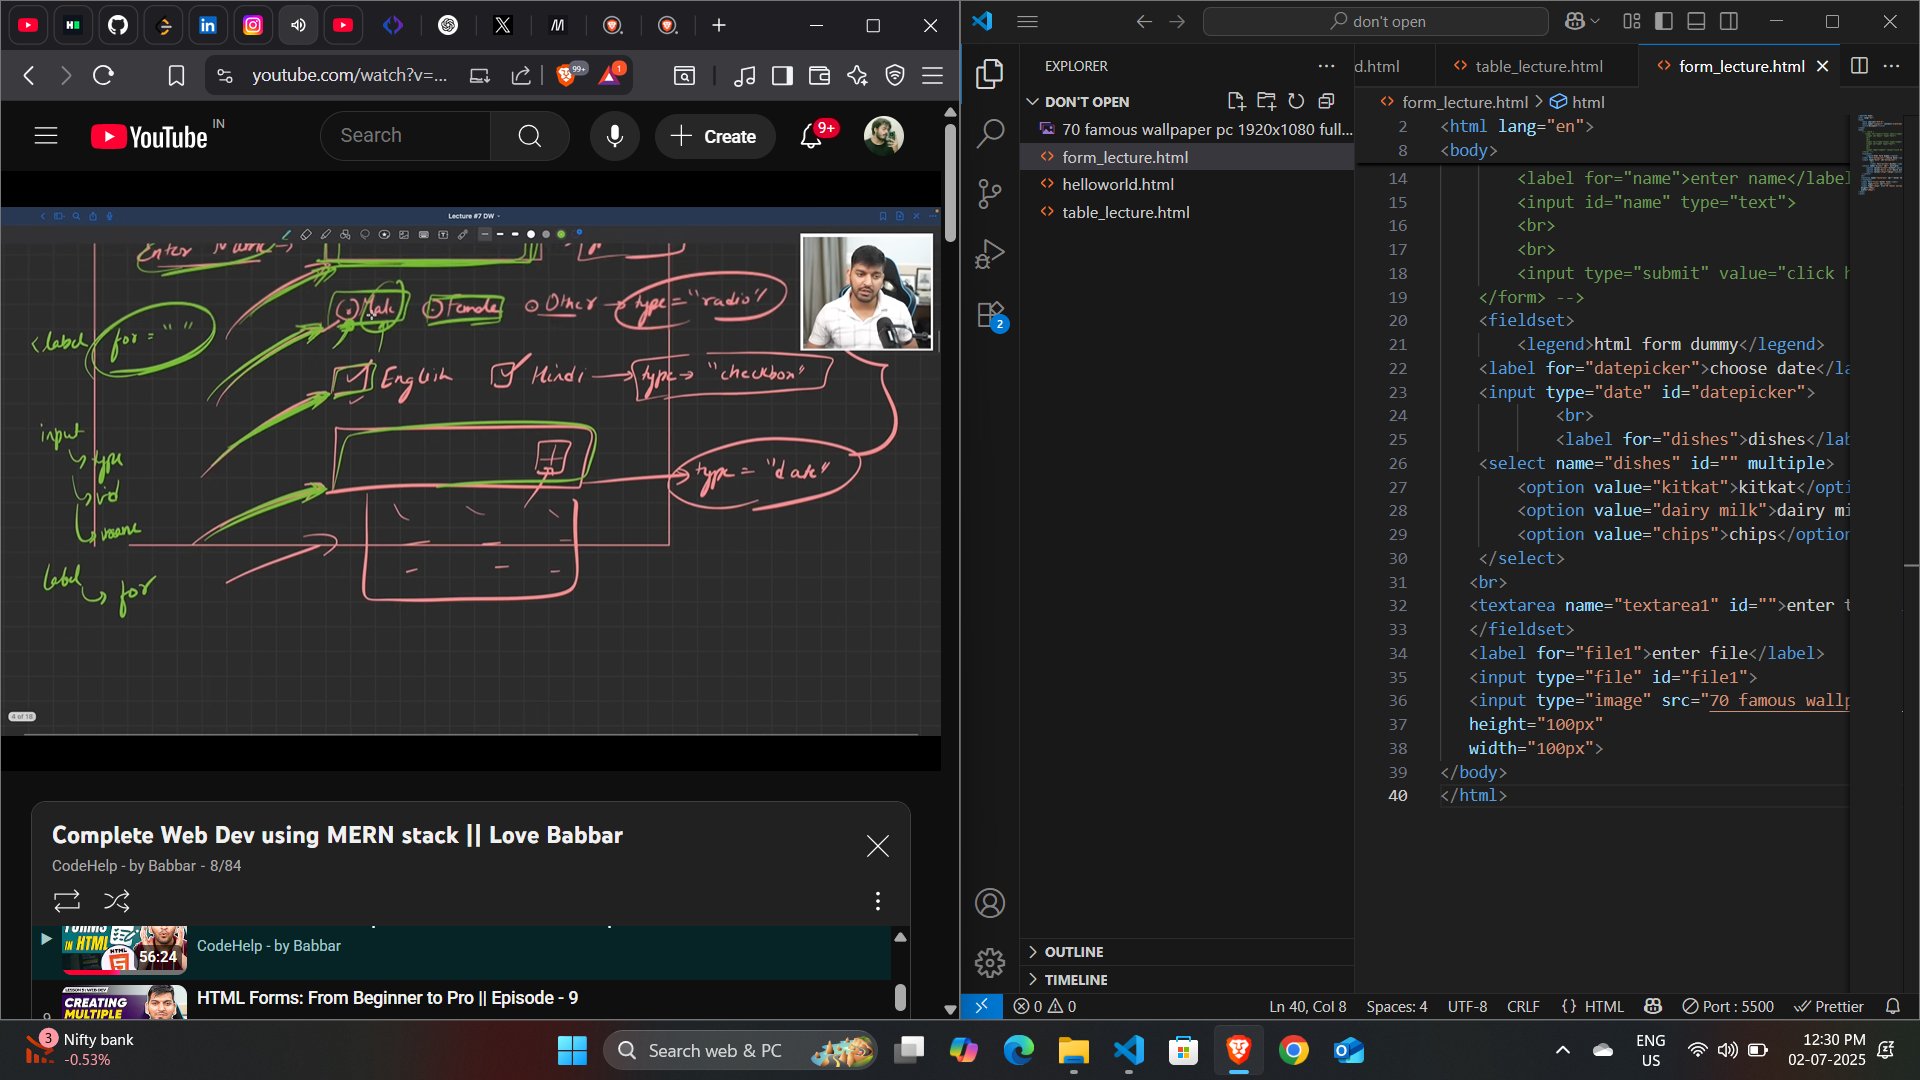Click New File icon in Explorer

[1236, 101]
